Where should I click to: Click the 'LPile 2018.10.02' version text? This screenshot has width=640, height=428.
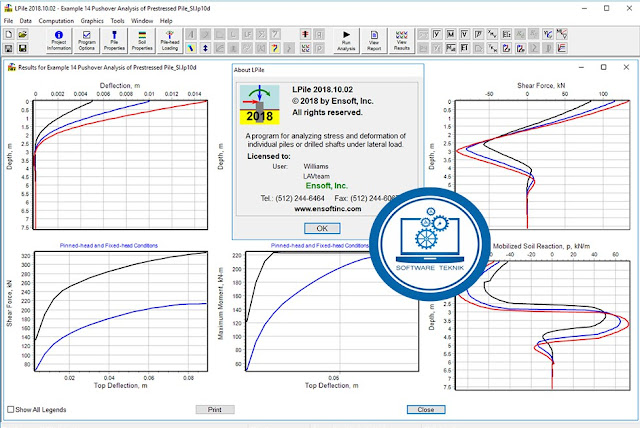(x=322, y=90)
